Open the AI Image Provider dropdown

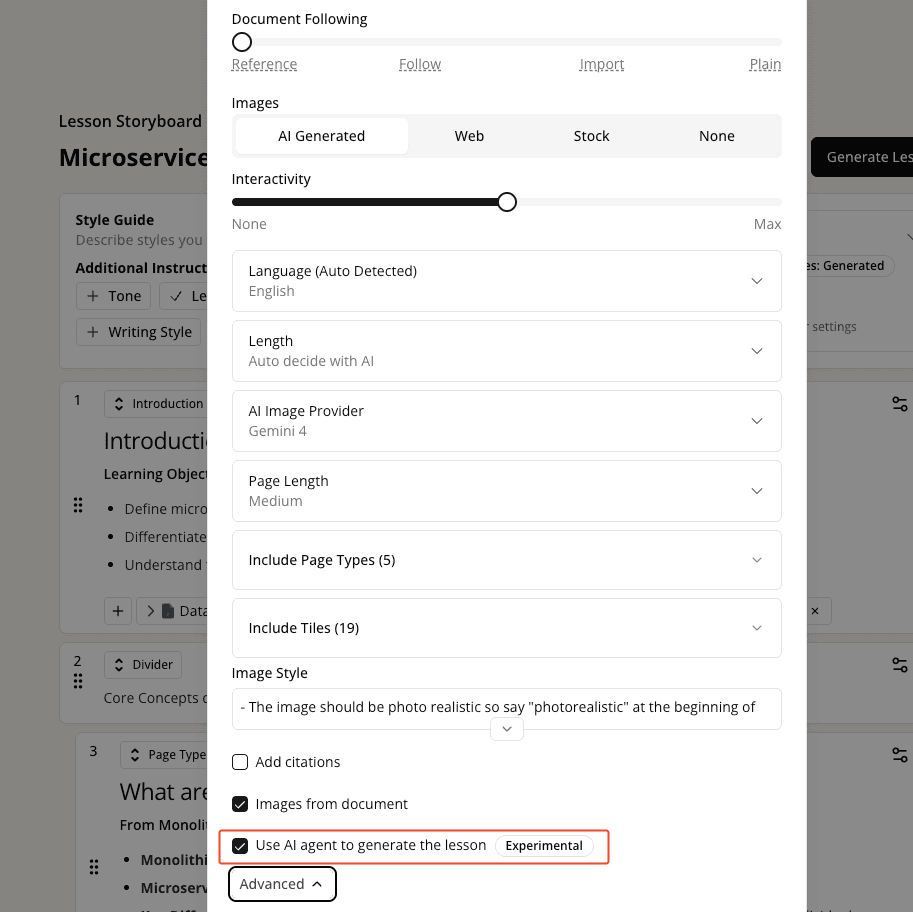click(507, 420)
